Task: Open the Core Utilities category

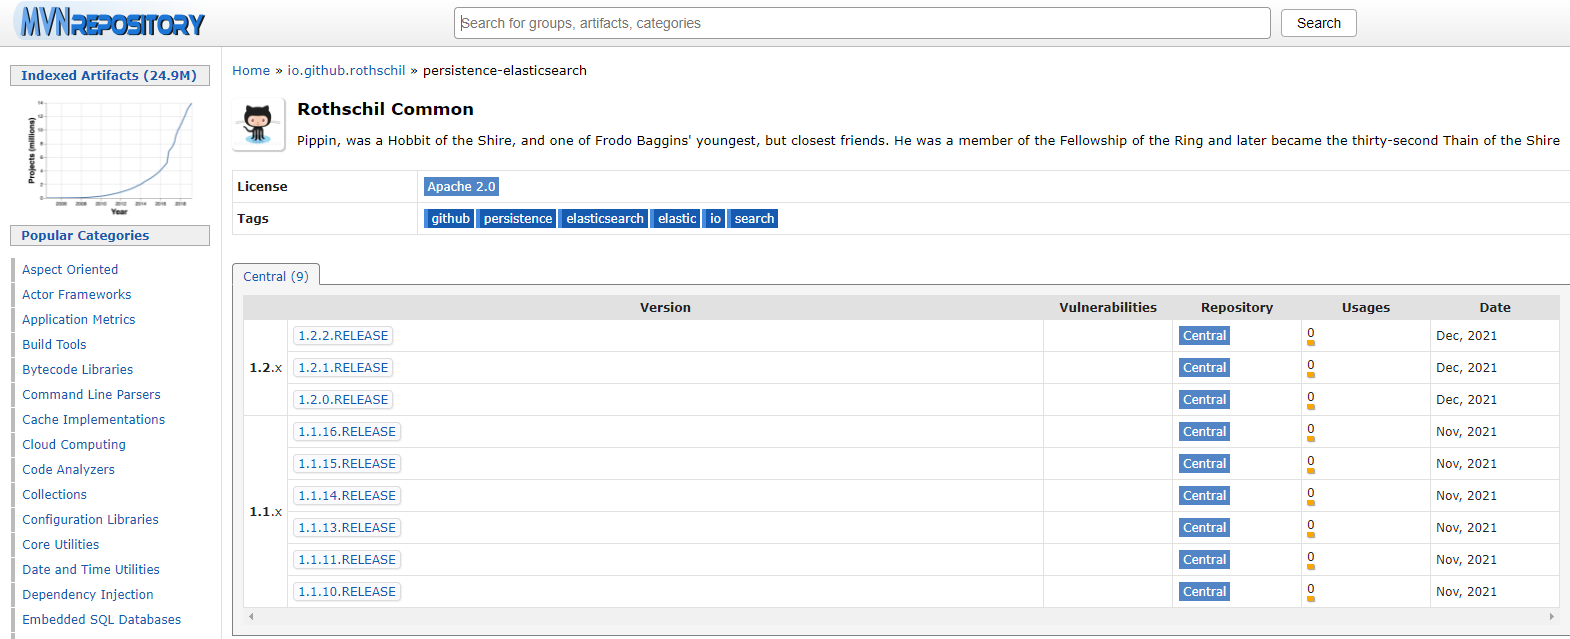Action: click(61, 545)
